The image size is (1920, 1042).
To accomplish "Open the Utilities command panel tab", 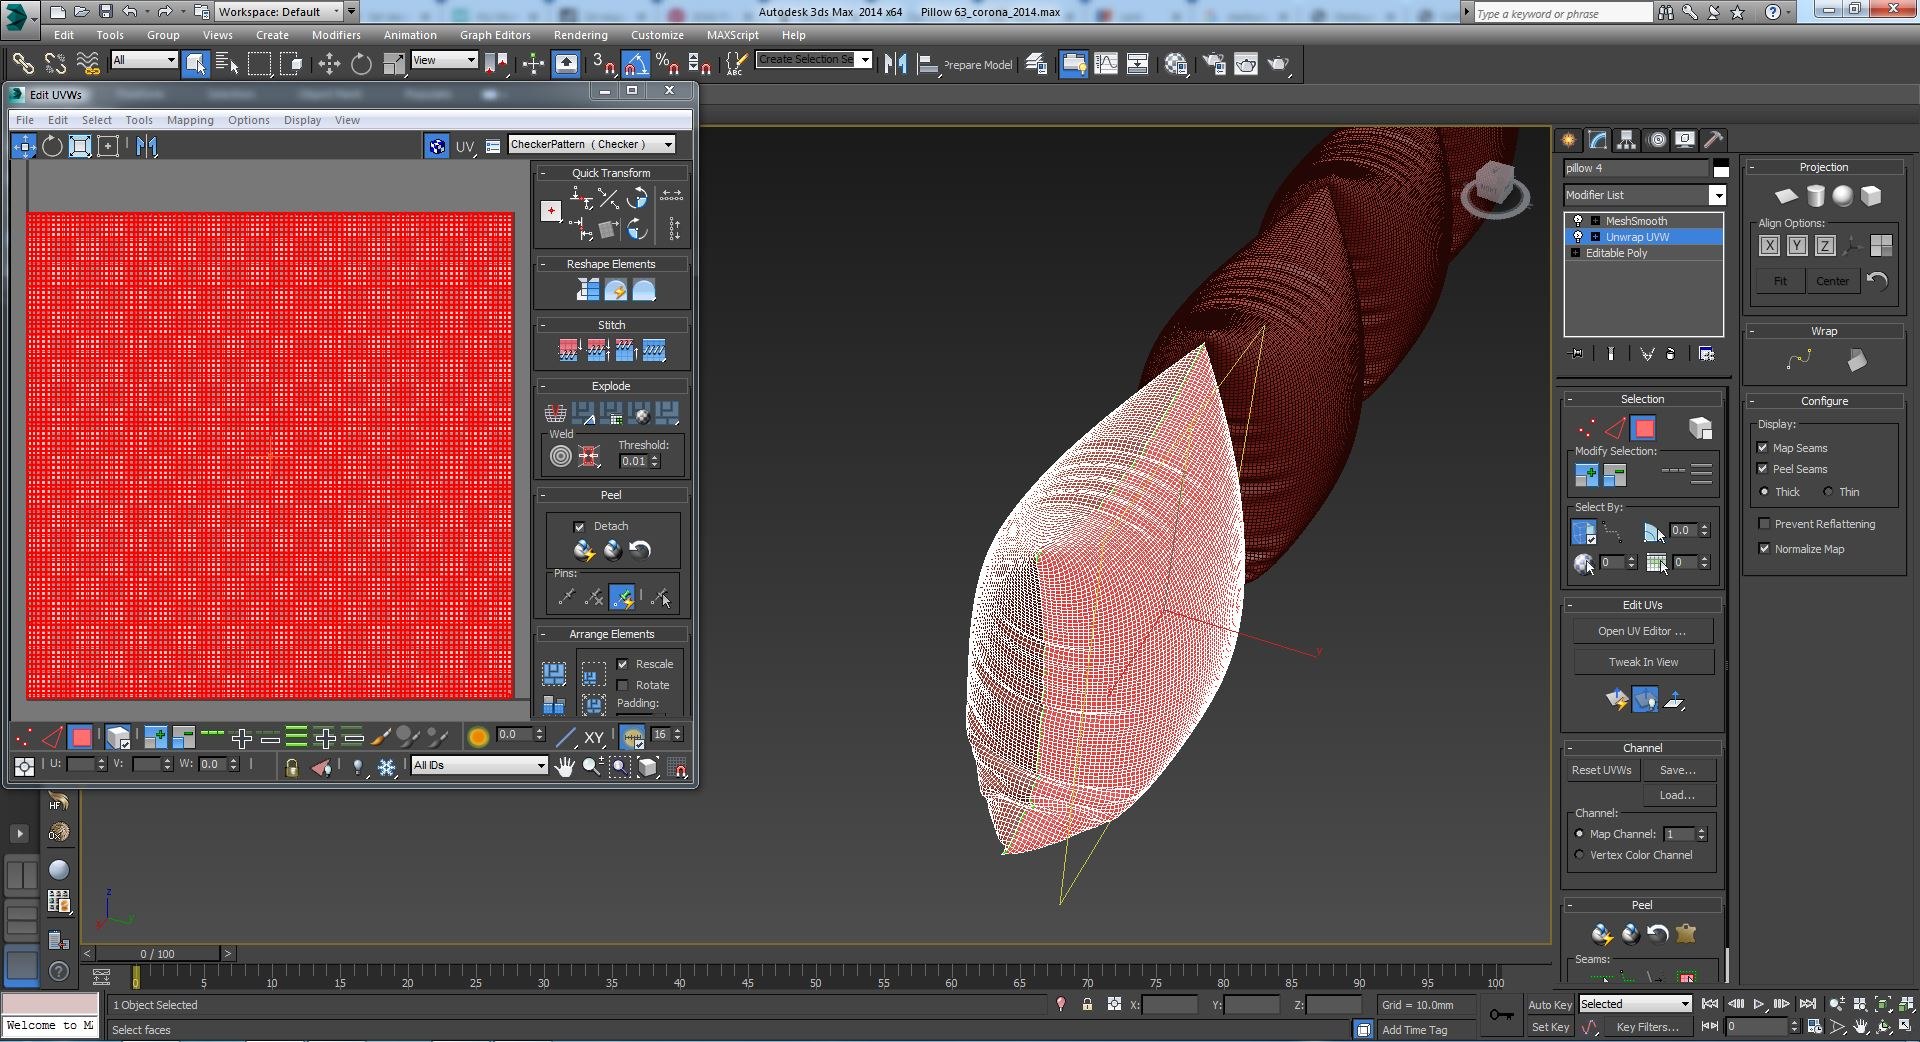I will [1714, 140].
